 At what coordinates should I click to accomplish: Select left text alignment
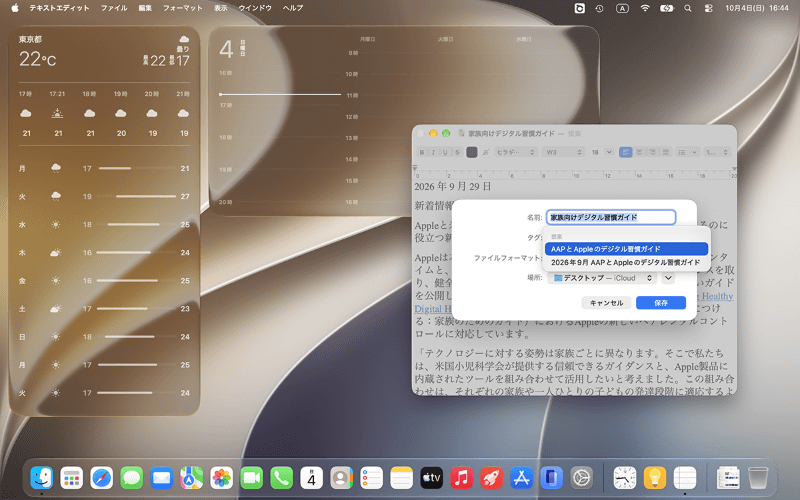tap(626, 152)
